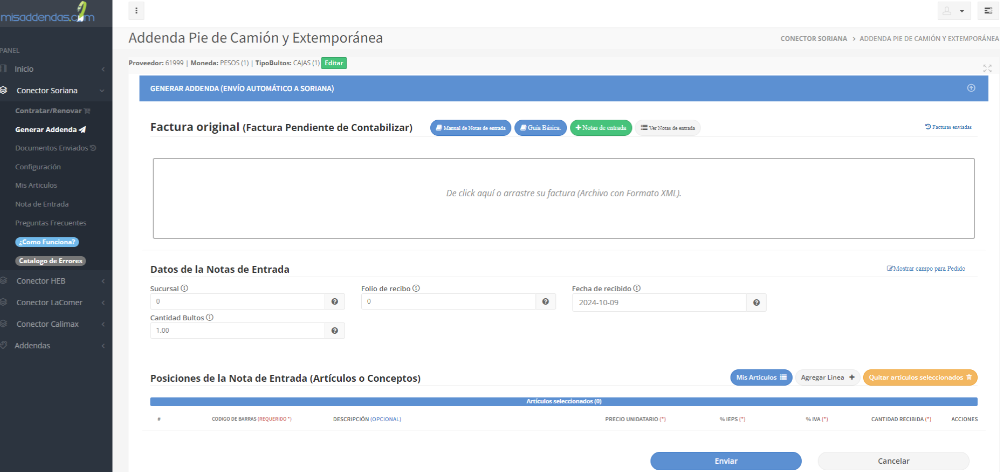Open the Facturas enviadas link
The width and height of the screenshot is (1000, 472).
pos(947,128)
